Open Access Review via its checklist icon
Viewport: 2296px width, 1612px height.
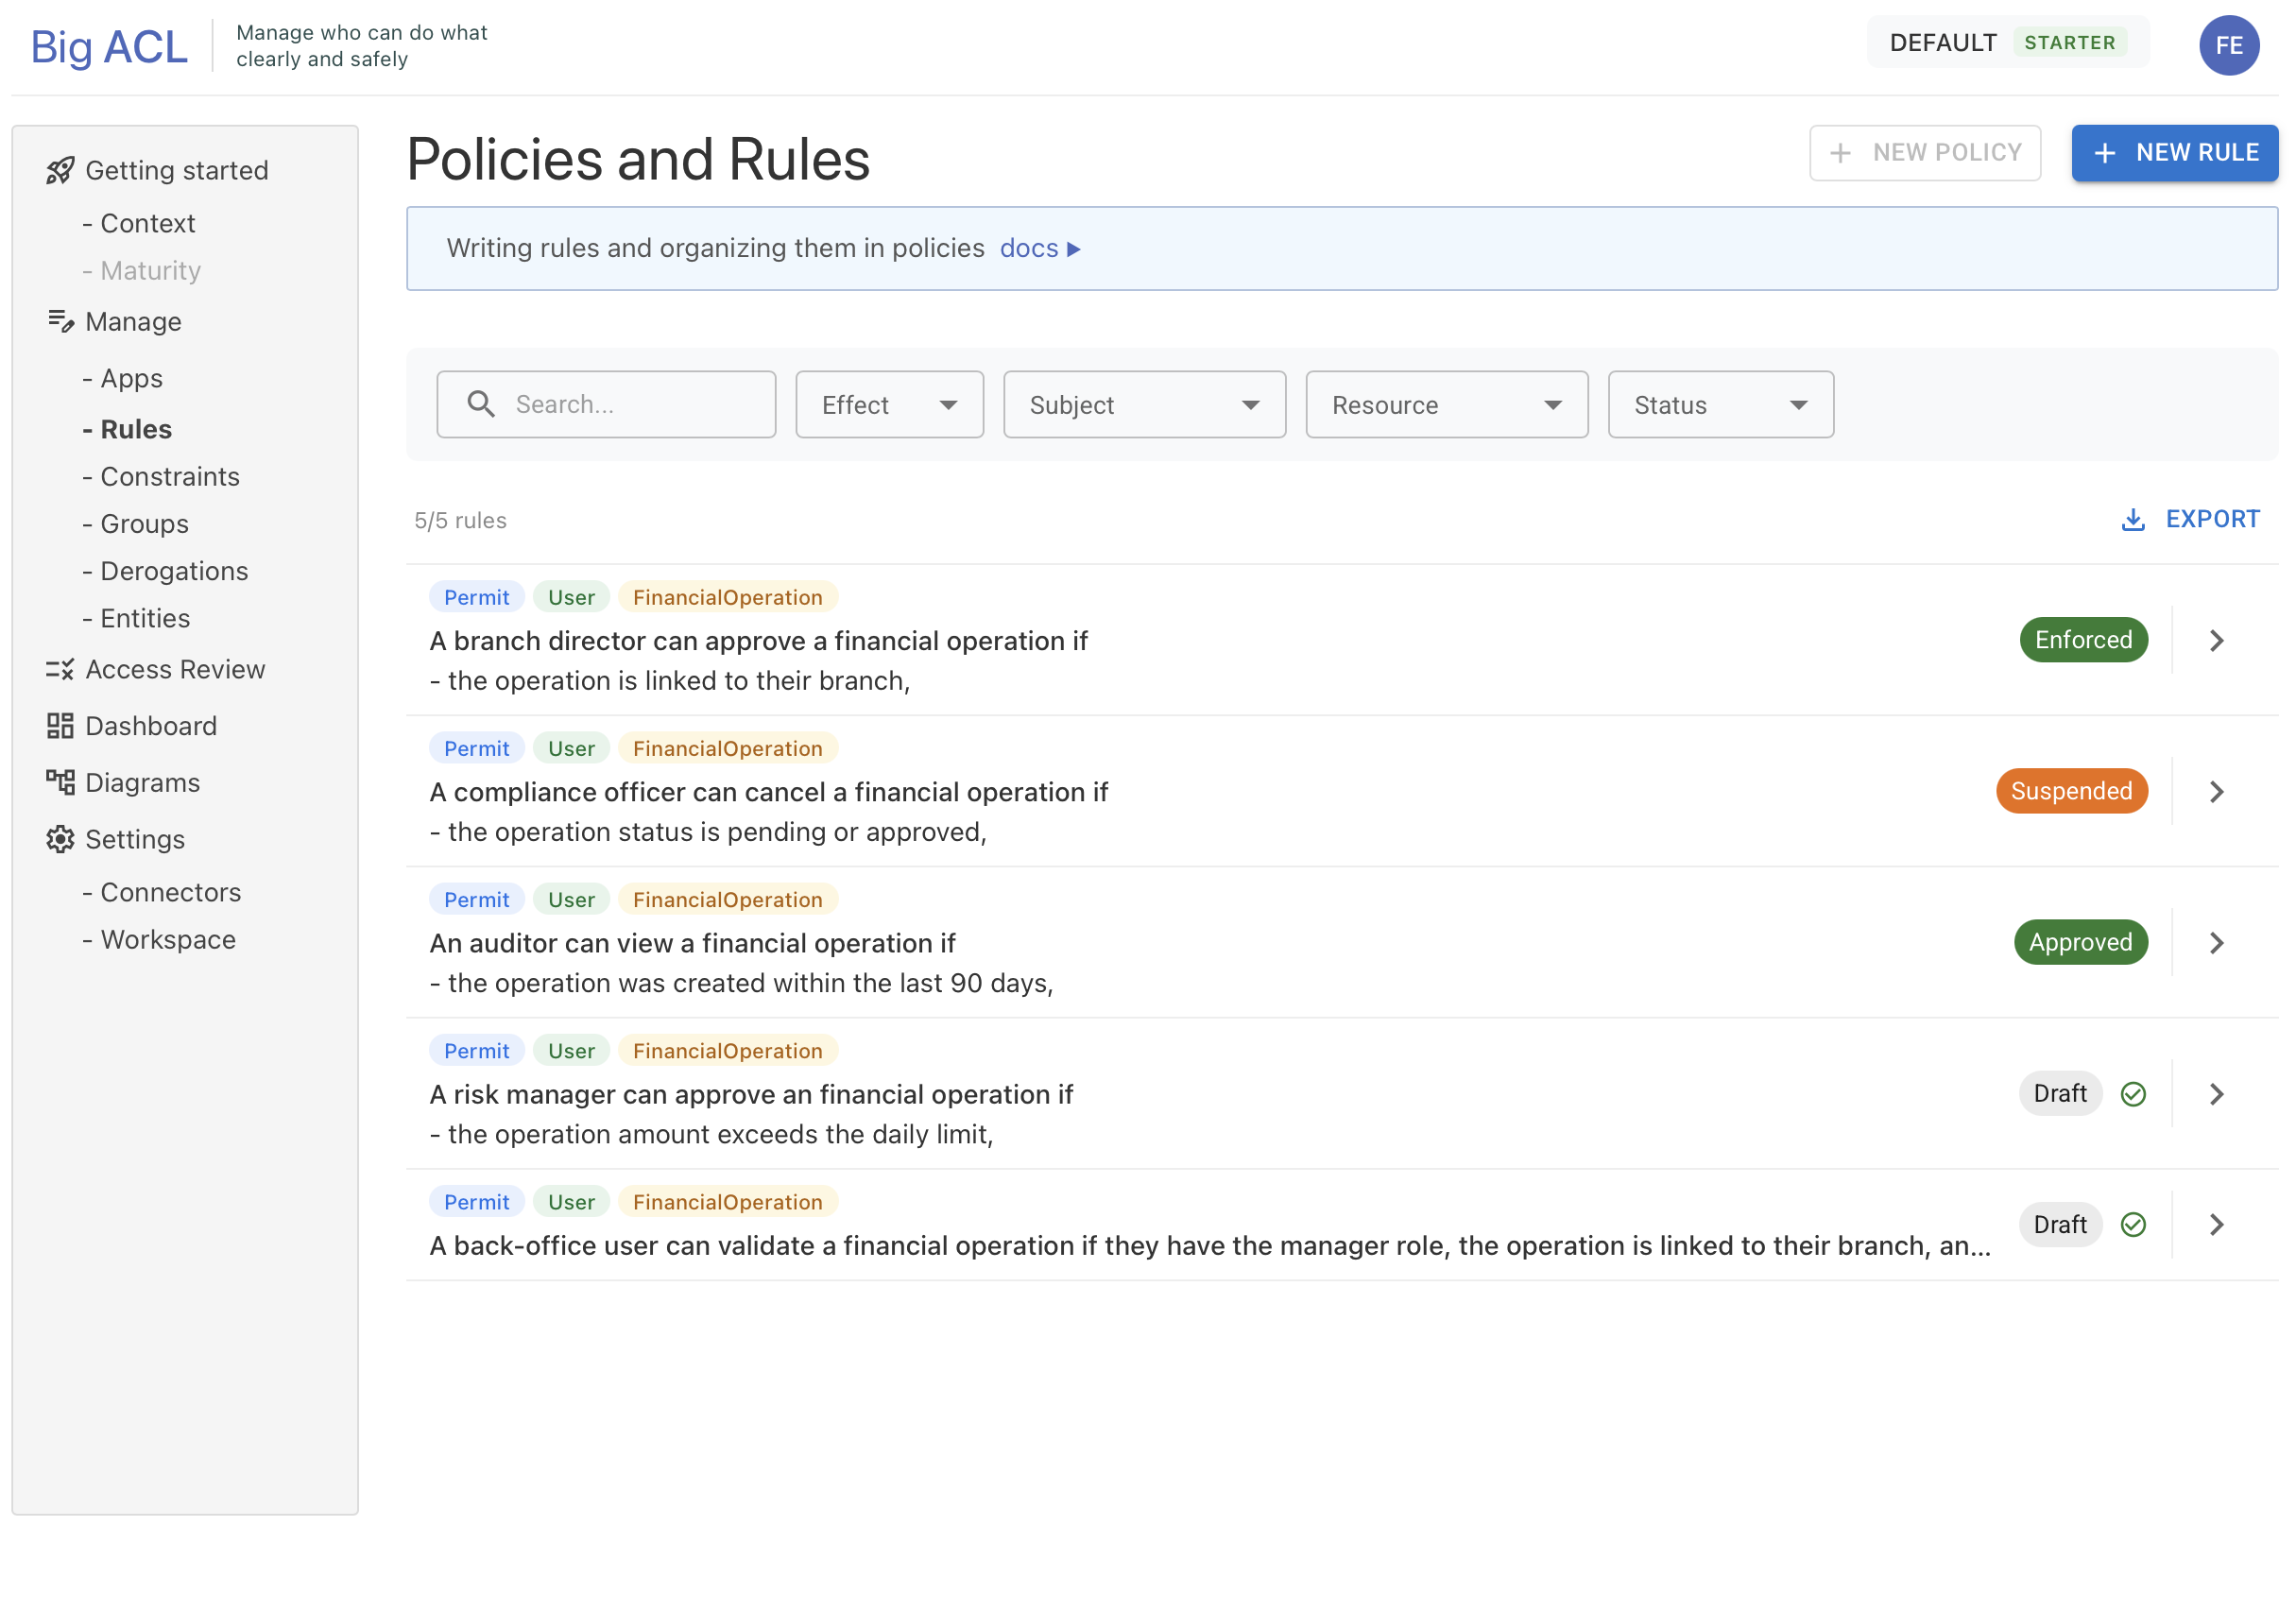pos(60,669)
